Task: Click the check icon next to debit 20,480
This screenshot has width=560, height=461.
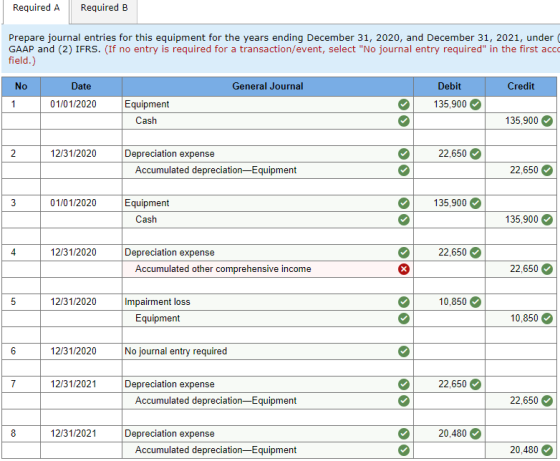Action: click(475, 434)
